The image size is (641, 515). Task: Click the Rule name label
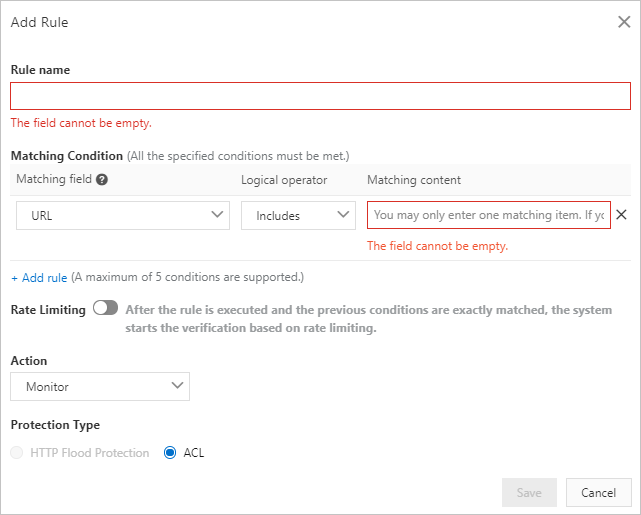click(40, 69)
